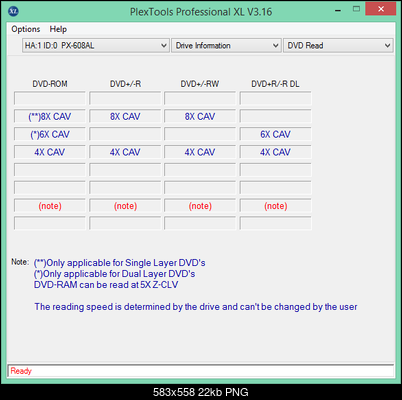Click the red (note) cell under DVD+R/-R DL
This screenshot has width=402, height=400.
[x=275, y=206]
